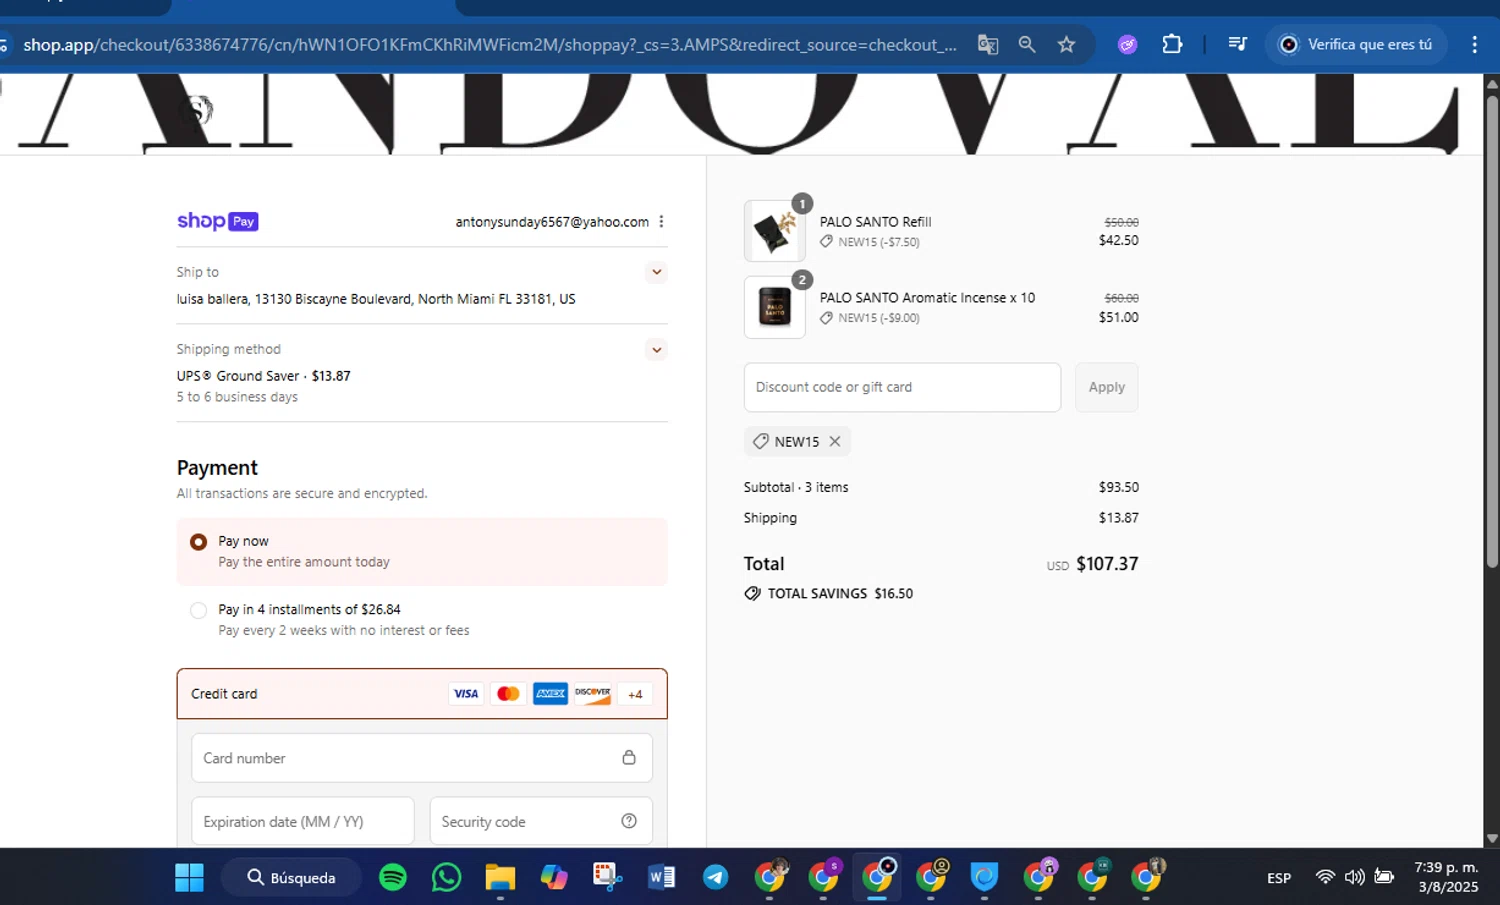Click the NEW15 tag icon in chip
Viewport: 1500px width, 905px height.
click(x=761, y=441)
